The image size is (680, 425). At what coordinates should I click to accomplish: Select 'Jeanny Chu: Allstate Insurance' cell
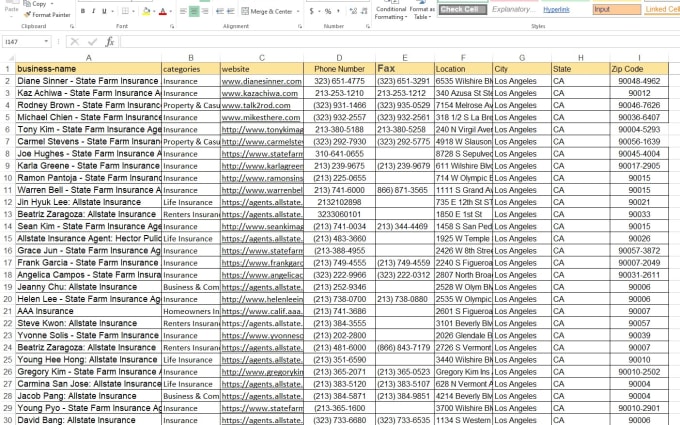click(88, 287)
